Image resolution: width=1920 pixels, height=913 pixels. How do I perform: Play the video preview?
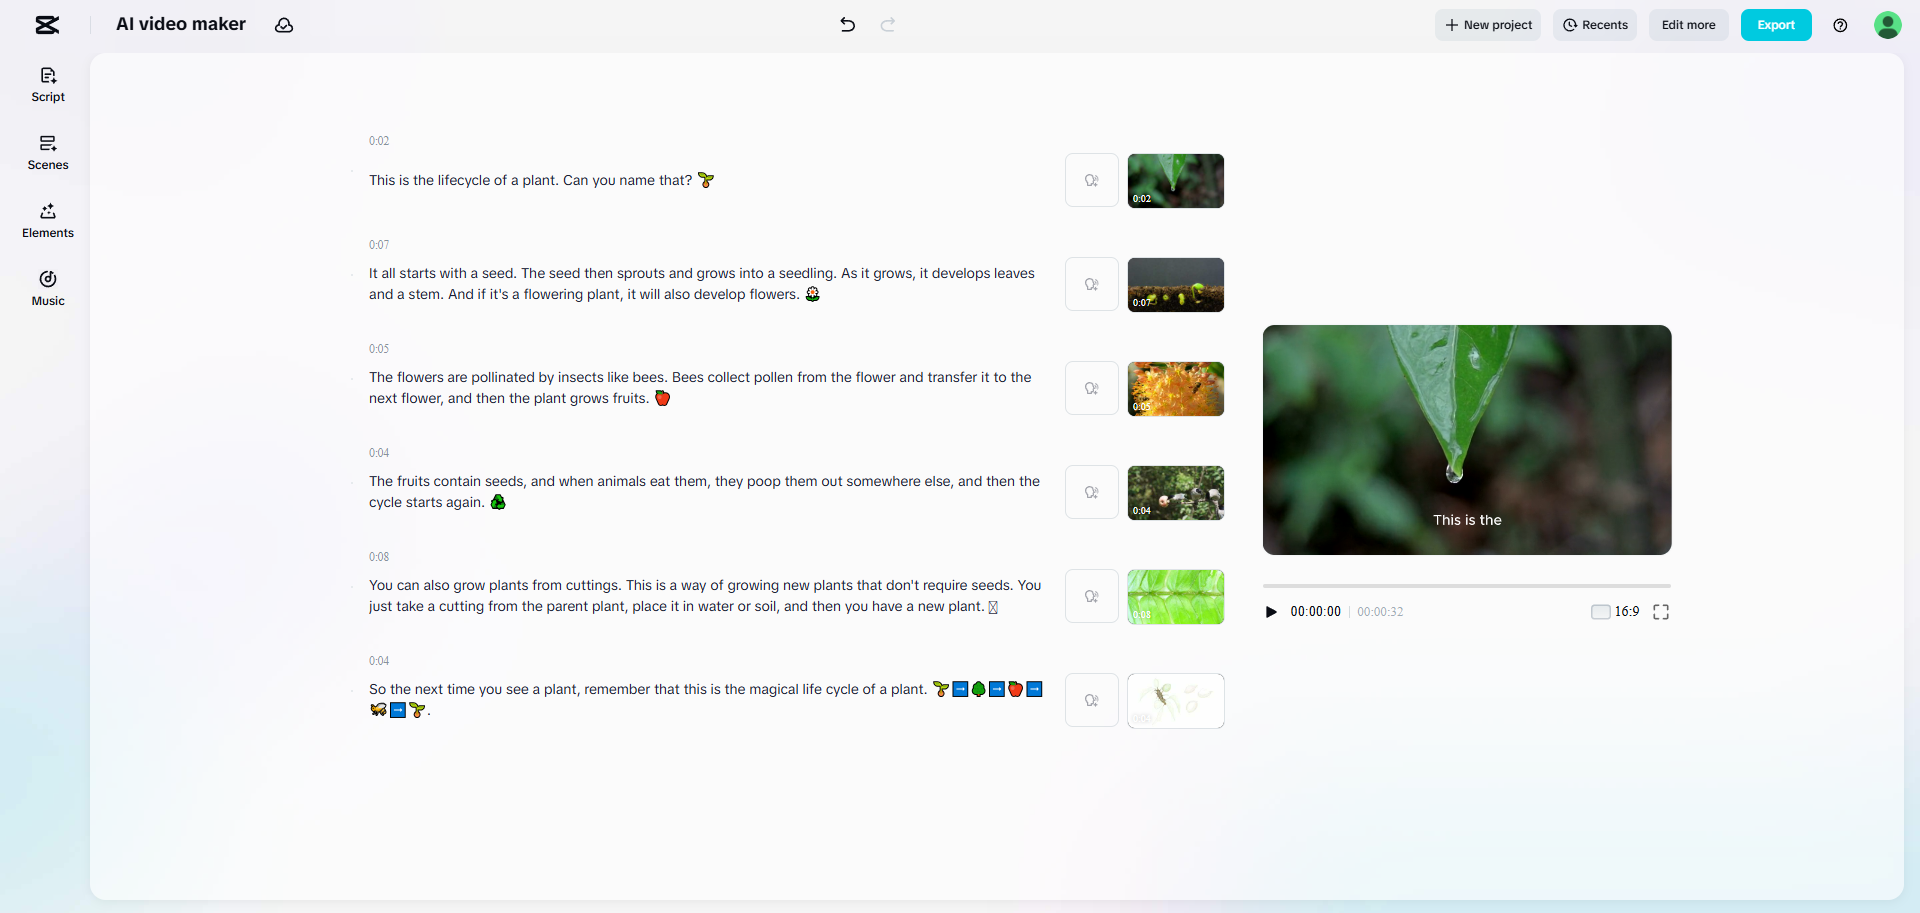coord(1271,612)
